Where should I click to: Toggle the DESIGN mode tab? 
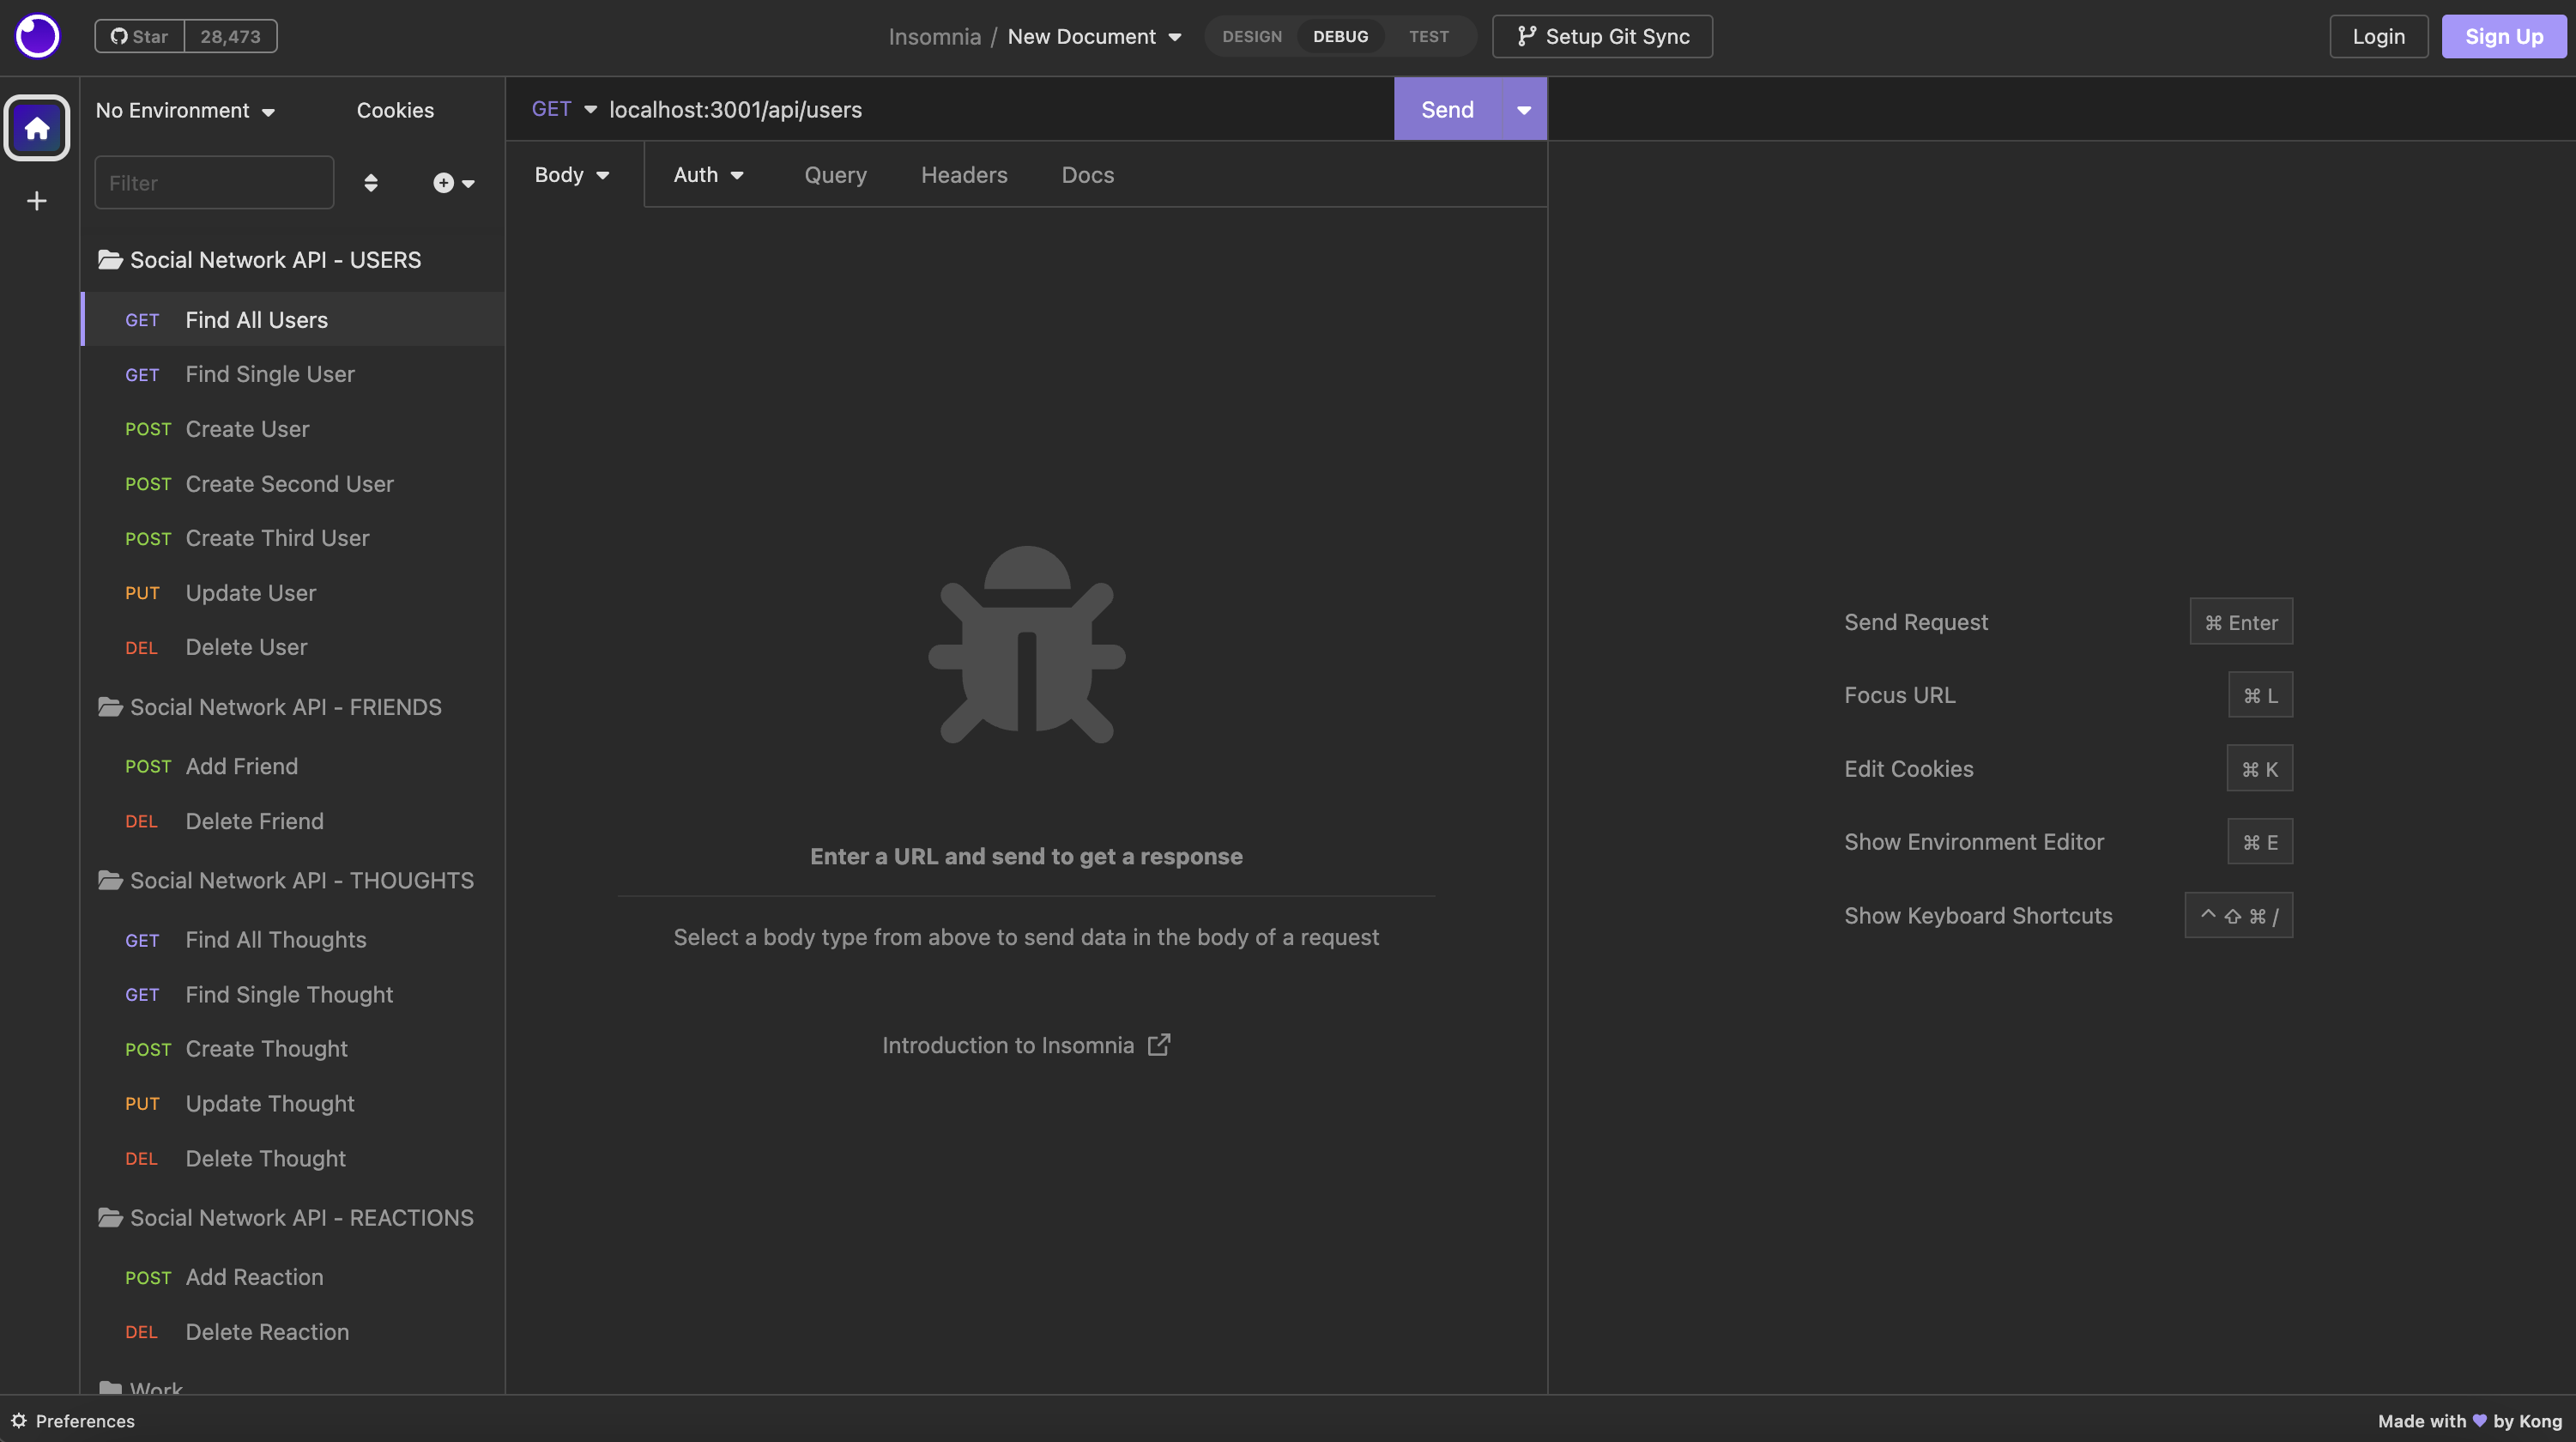point(1251,35)
